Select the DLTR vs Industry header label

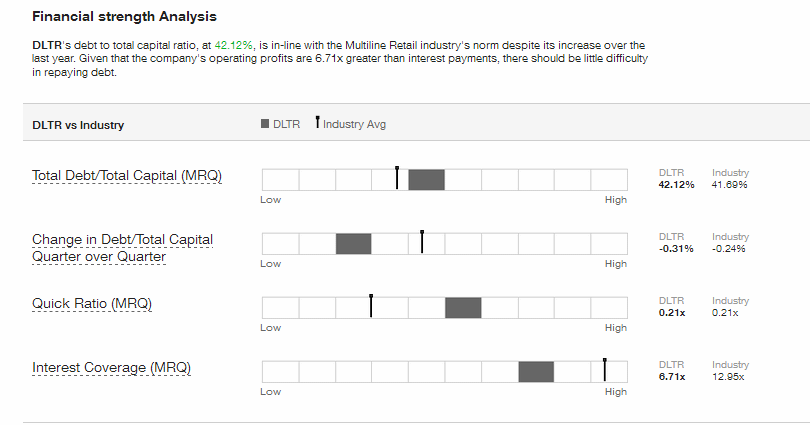(78, 125)
